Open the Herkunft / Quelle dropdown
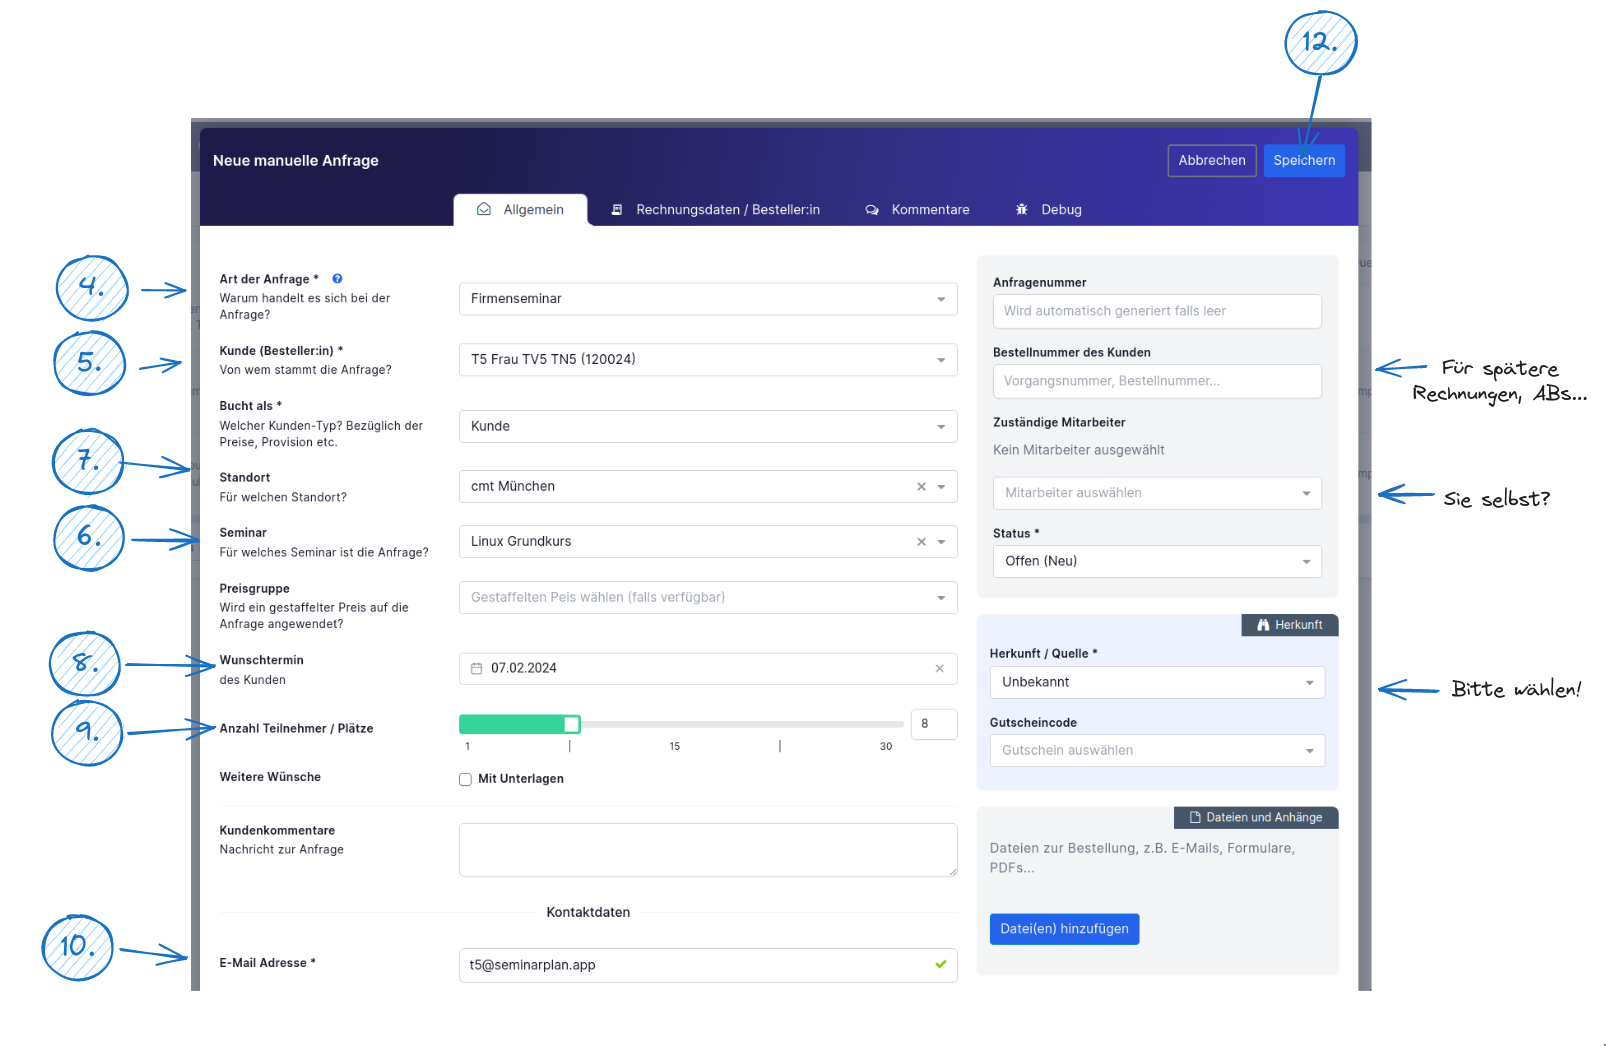 coord(1157,683)
